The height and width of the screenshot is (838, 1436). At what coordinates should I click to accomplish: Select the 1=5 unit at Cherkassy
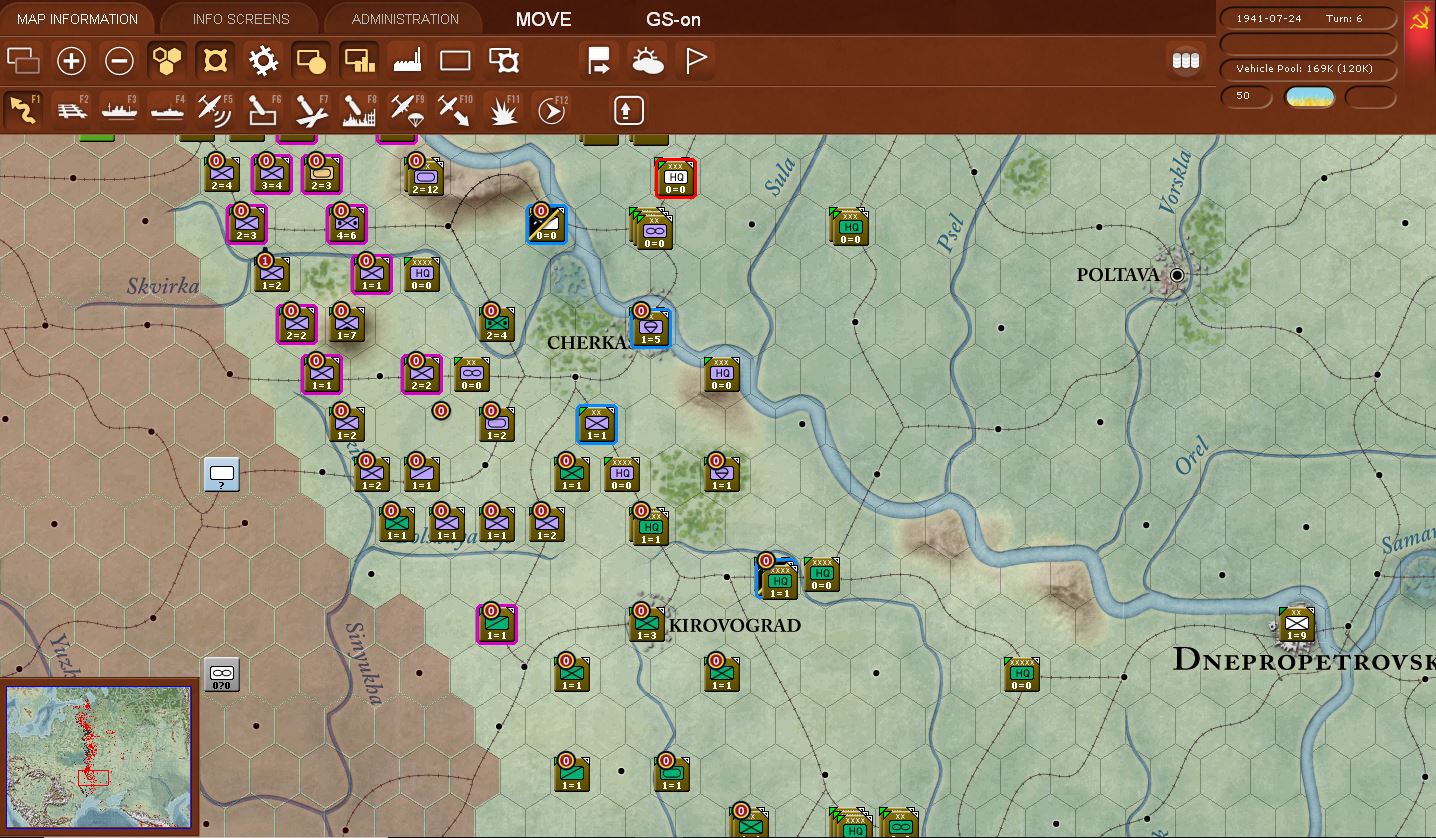coord(651,327)
